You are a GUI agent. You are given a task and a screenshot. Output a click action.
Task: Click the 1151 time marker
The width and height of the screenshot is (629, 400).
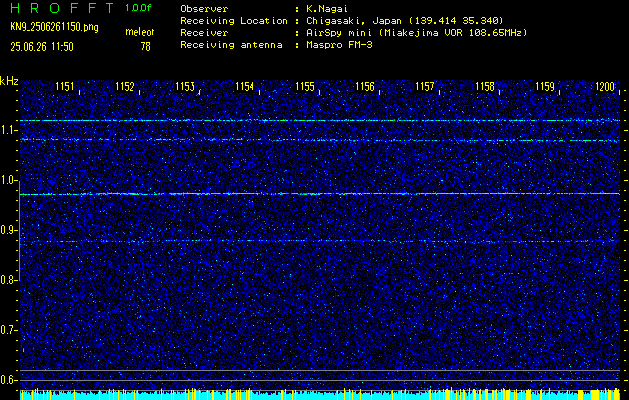65,86
